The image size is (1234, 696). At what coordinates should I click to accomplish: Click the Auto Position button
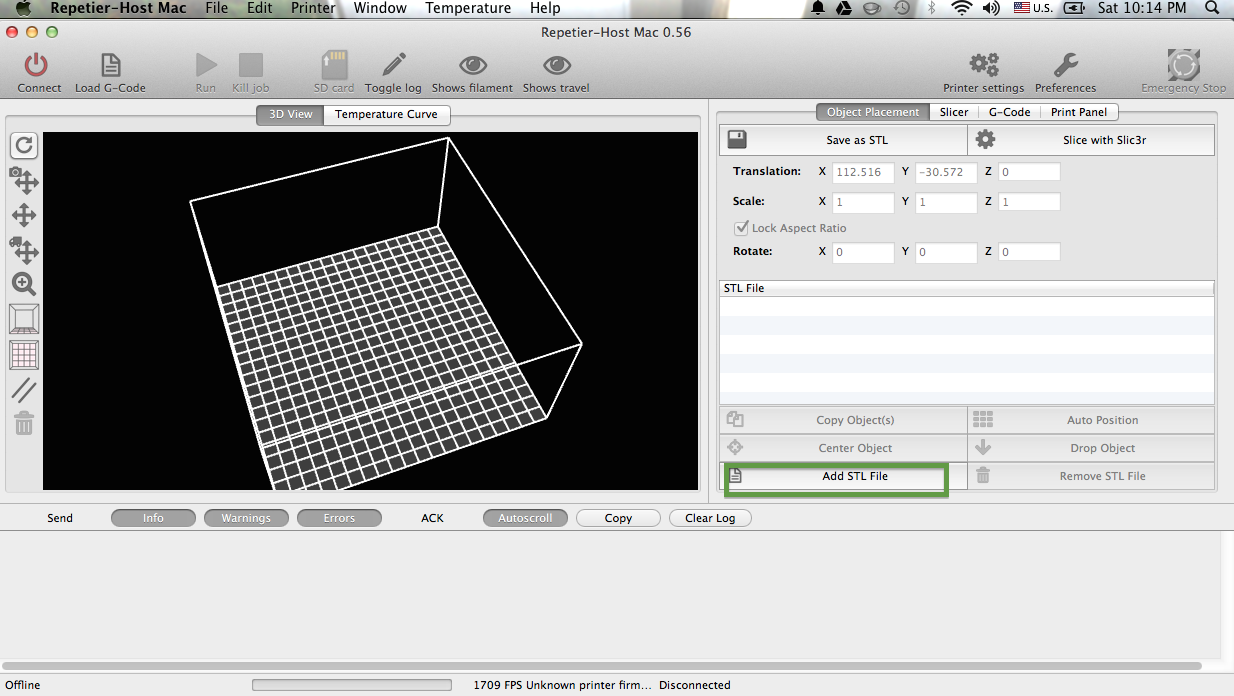point(1091,420)
